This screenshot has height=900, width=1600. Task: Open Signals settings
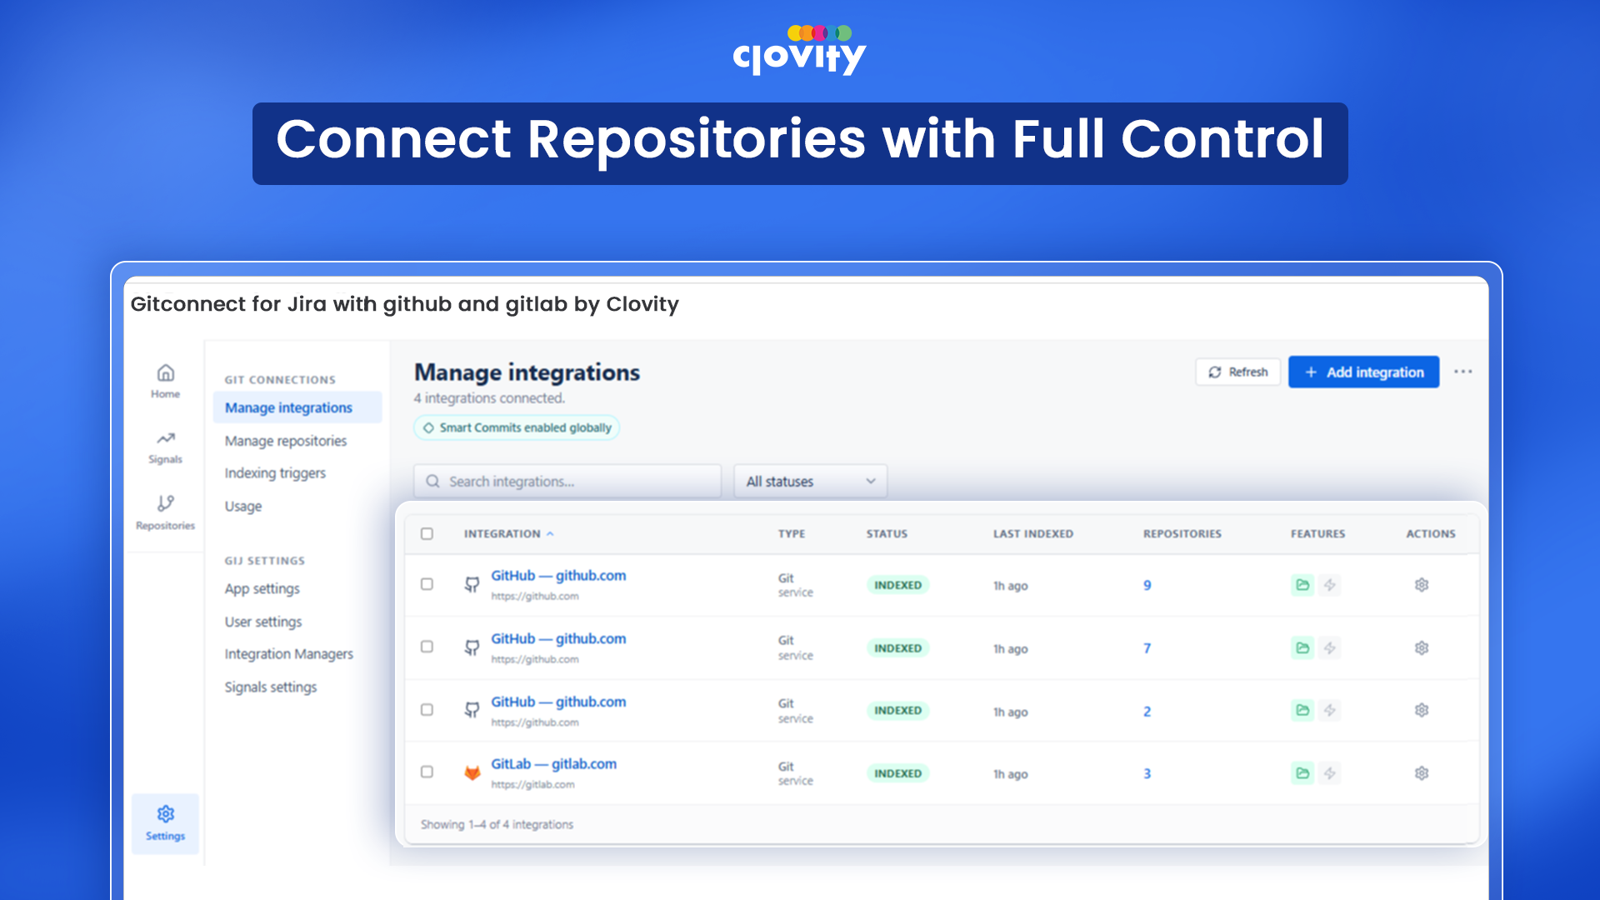point(271,687)
